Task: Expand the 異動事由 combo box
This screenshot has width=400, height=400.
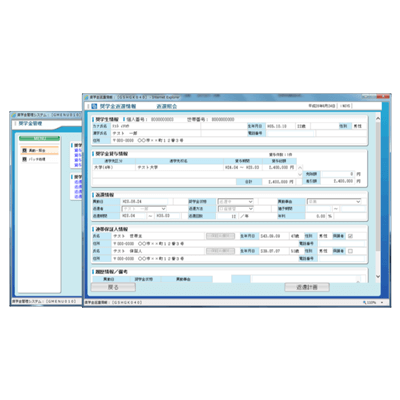Action: point(334,202)
